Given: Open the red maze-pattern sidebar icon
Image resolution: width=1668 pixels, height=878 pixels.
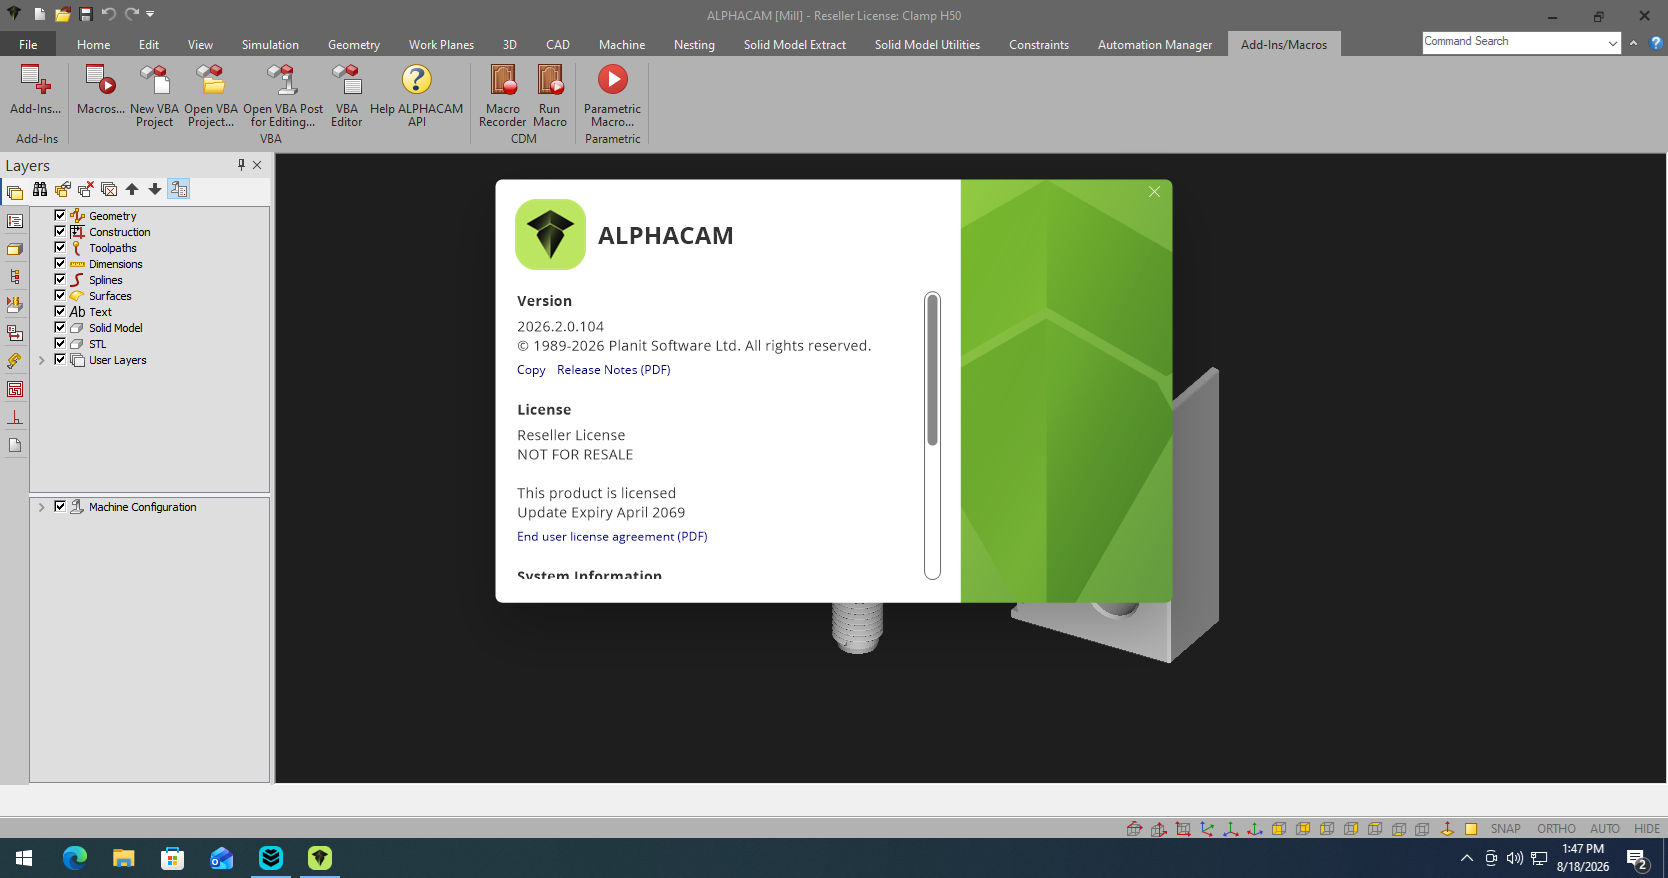Looking at the screenshot, I should pos(15,389).
